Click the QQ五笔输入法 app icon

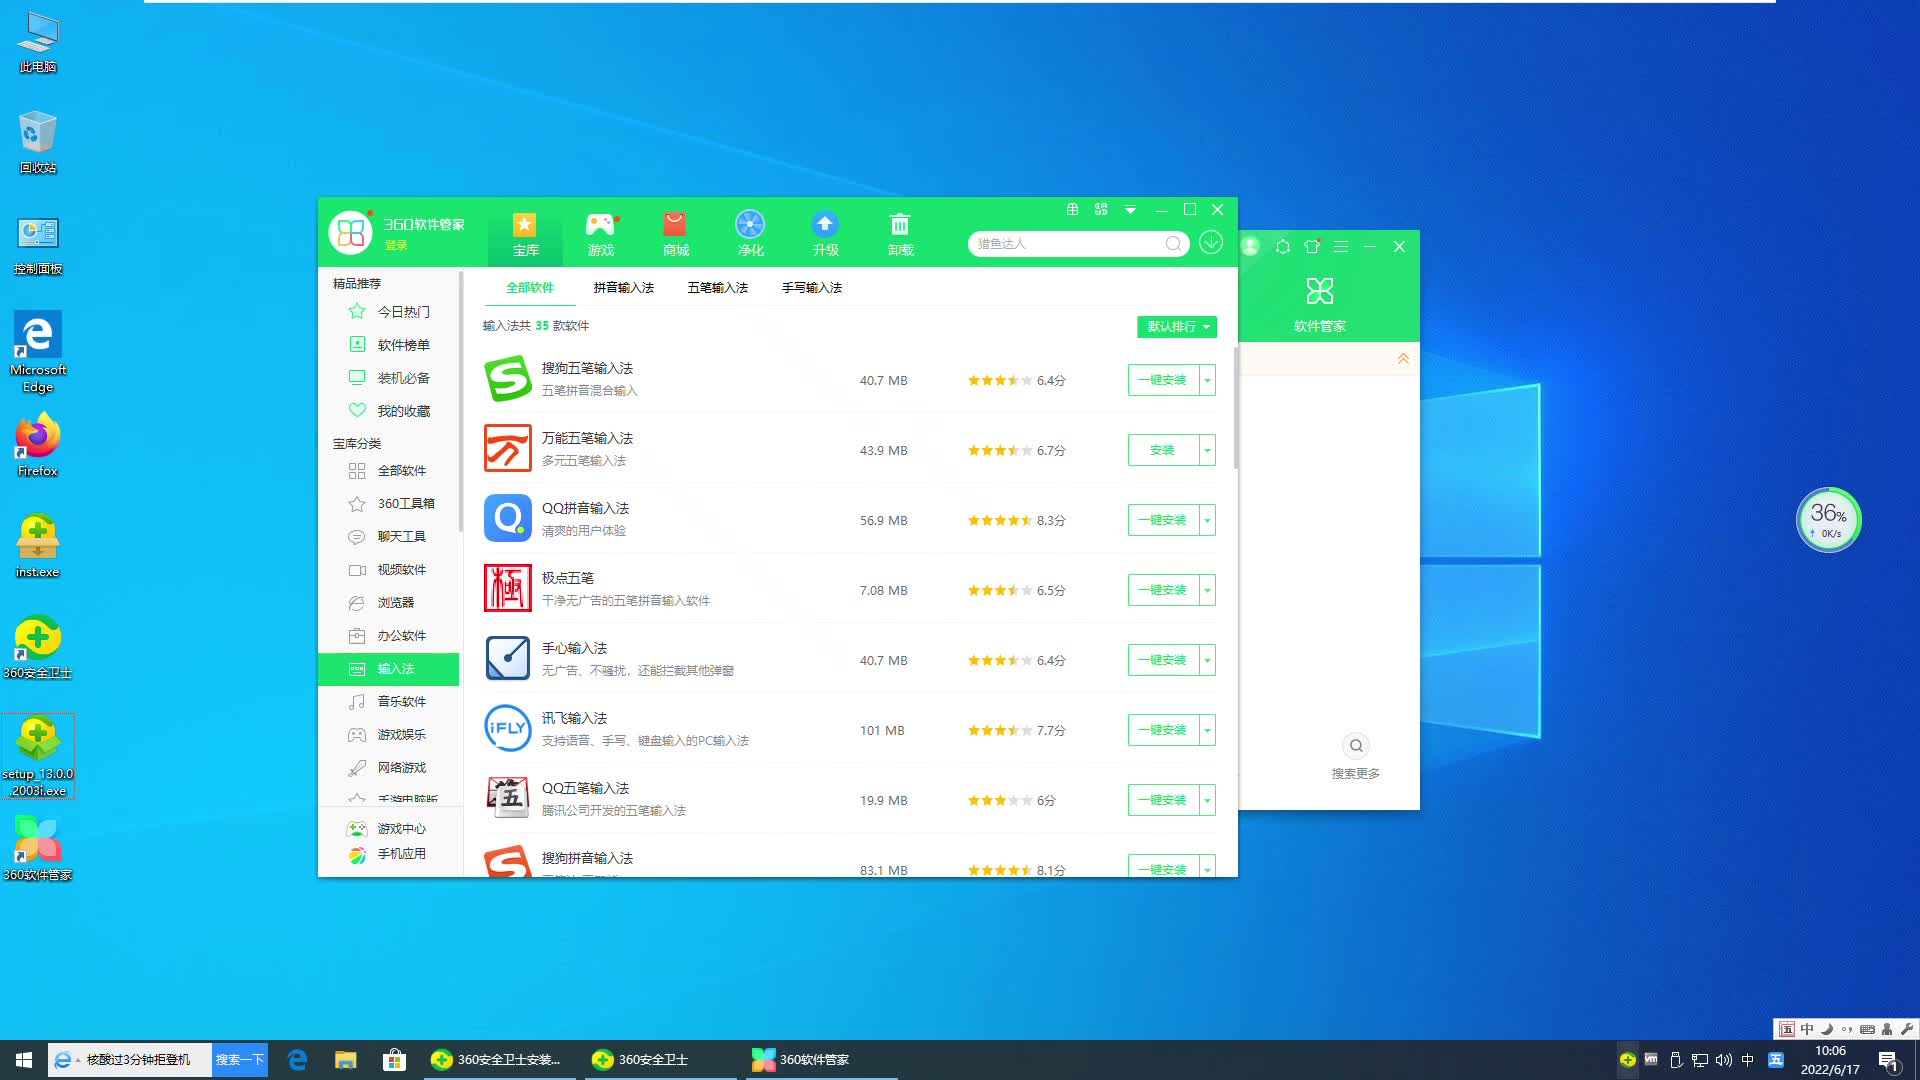[x=507, y=799]
